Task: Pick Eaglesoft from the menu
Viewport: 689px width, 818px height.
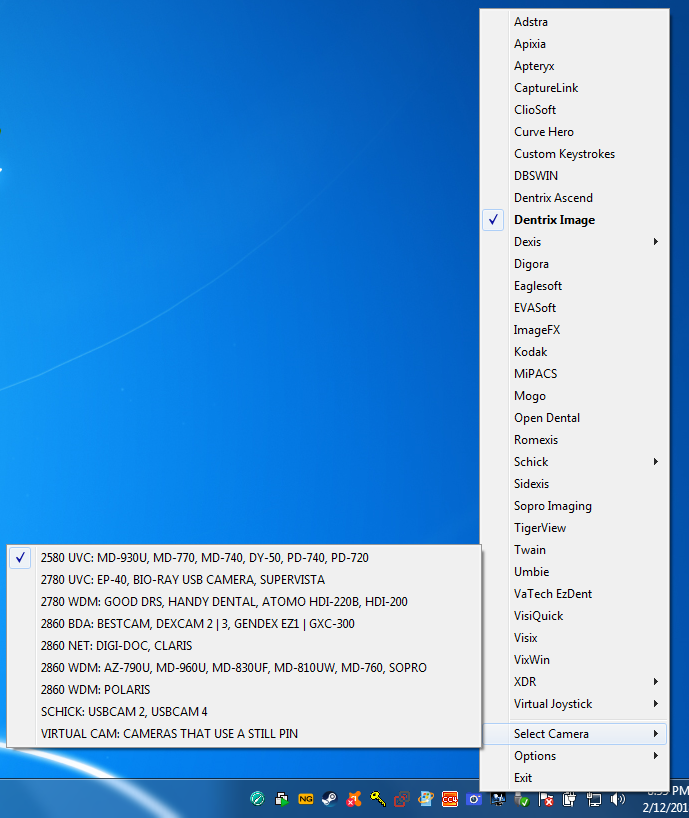Action: pyautogui.click(x=574, y=286)
